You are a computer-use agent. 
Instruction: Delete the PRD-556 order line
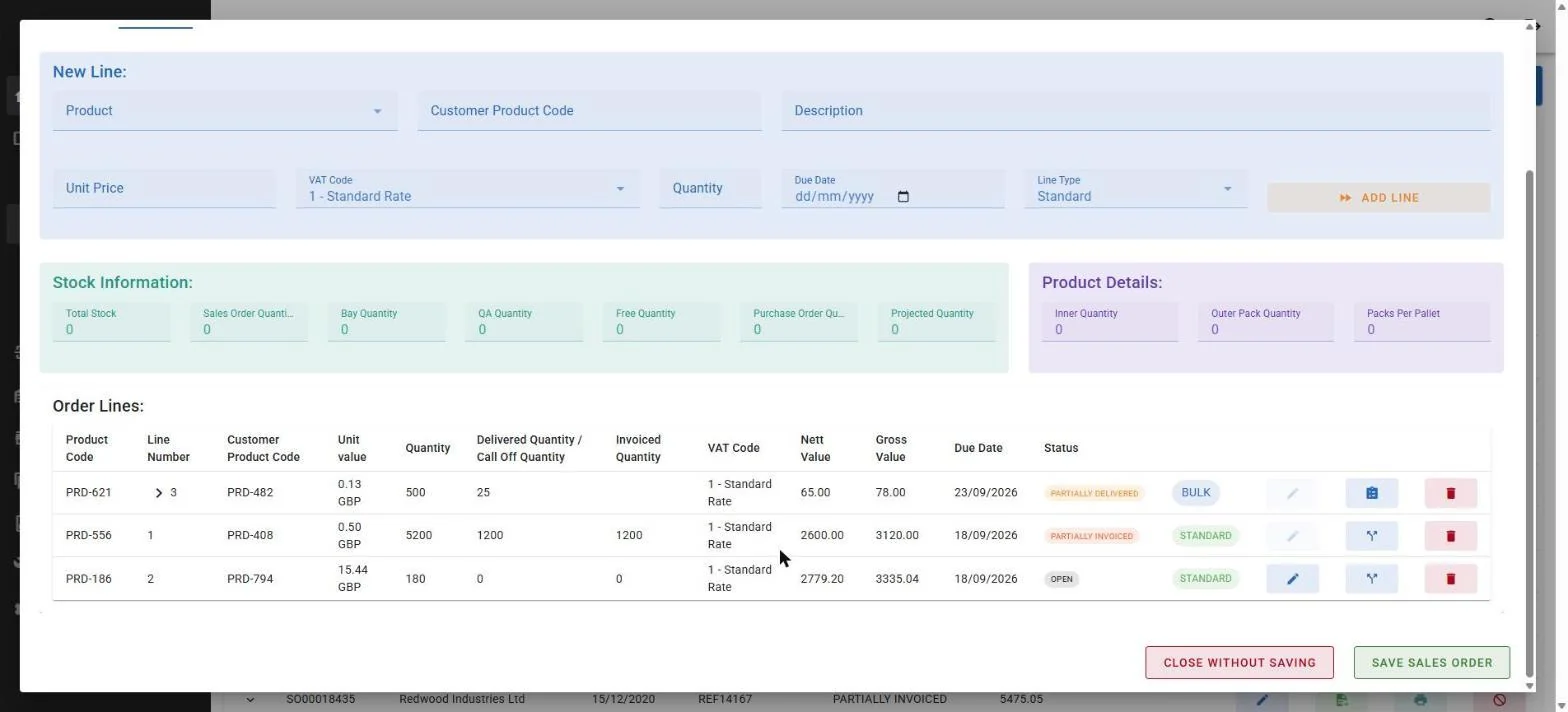pyautogui.click(x=1451, y=536)
